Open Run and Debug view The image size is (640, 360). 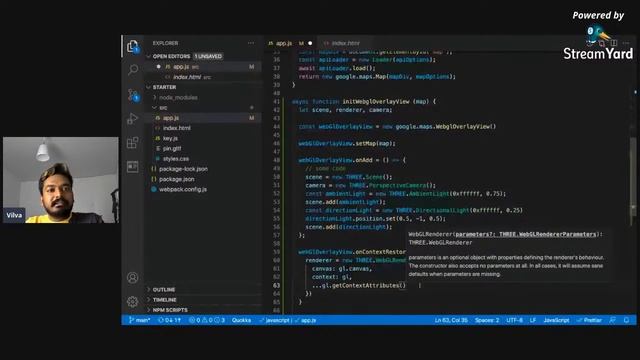click(133, 119)
